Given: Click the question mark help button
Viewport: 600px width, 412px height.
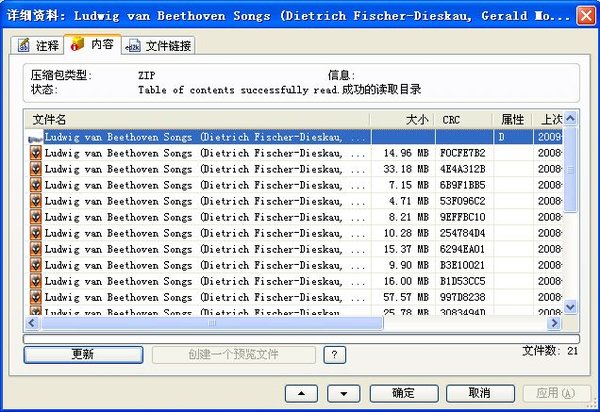Looking at the screenshot, I should (334, 355).
